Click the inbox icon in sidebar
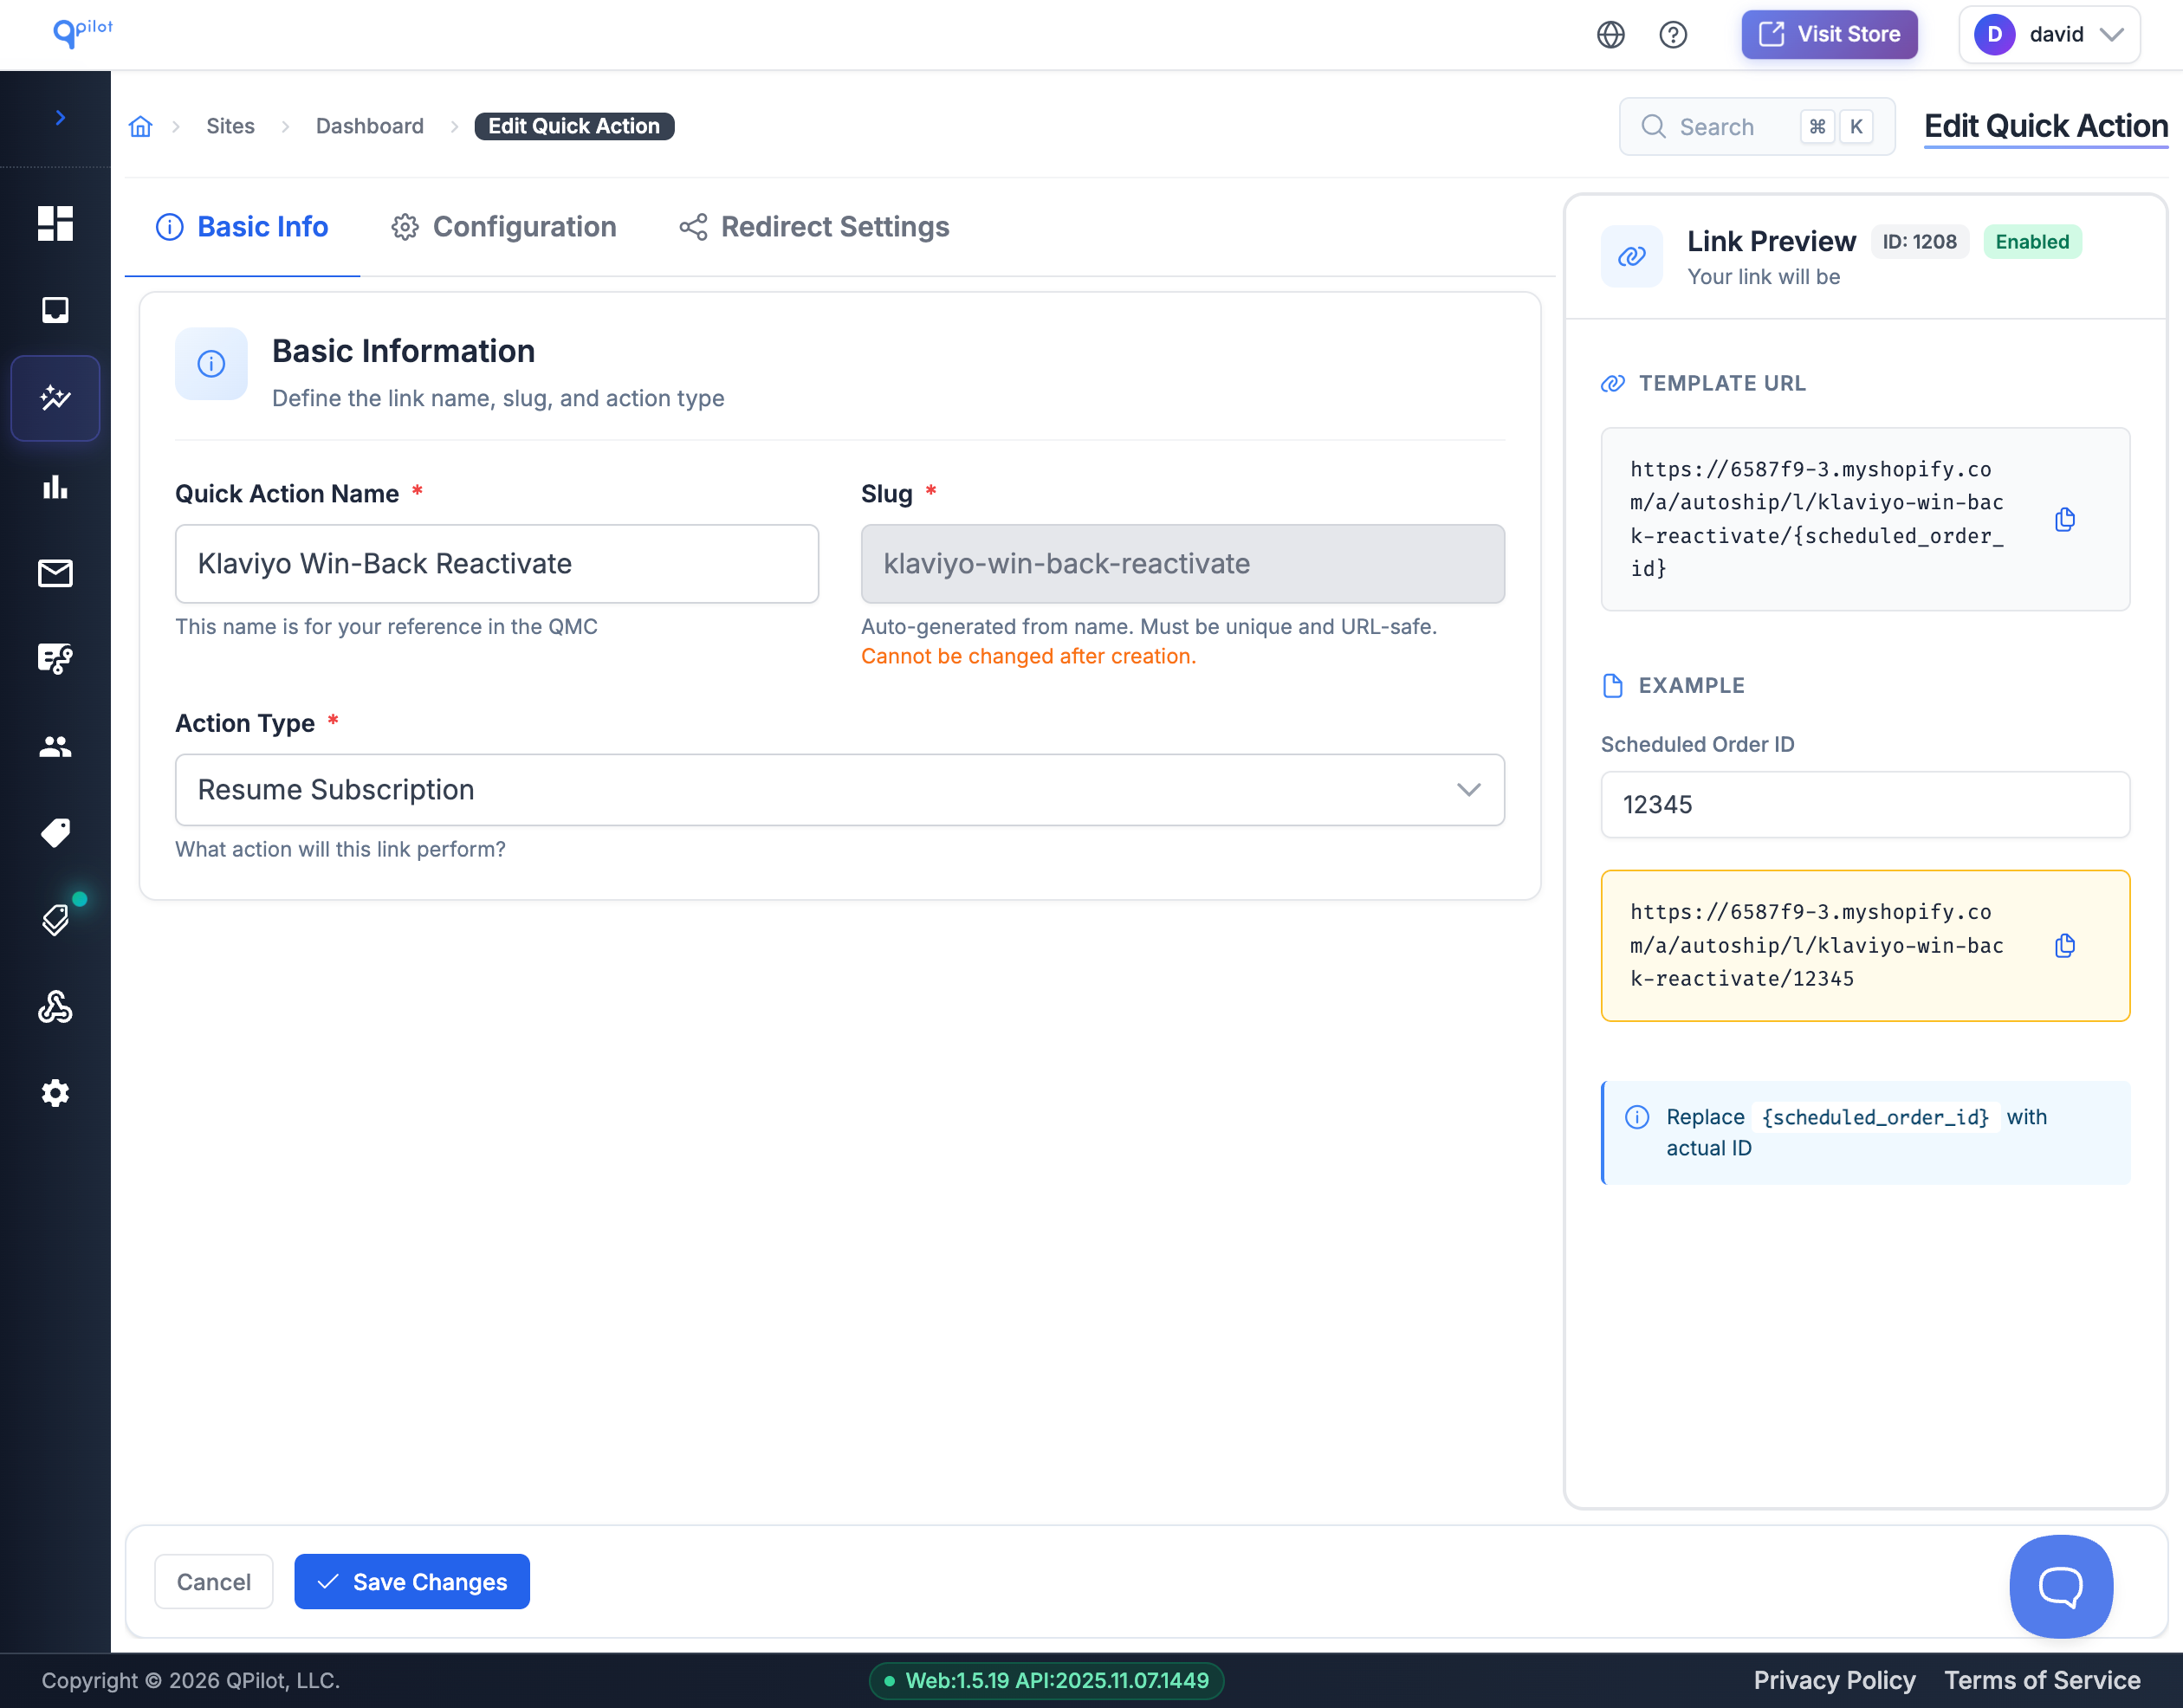 55,310
